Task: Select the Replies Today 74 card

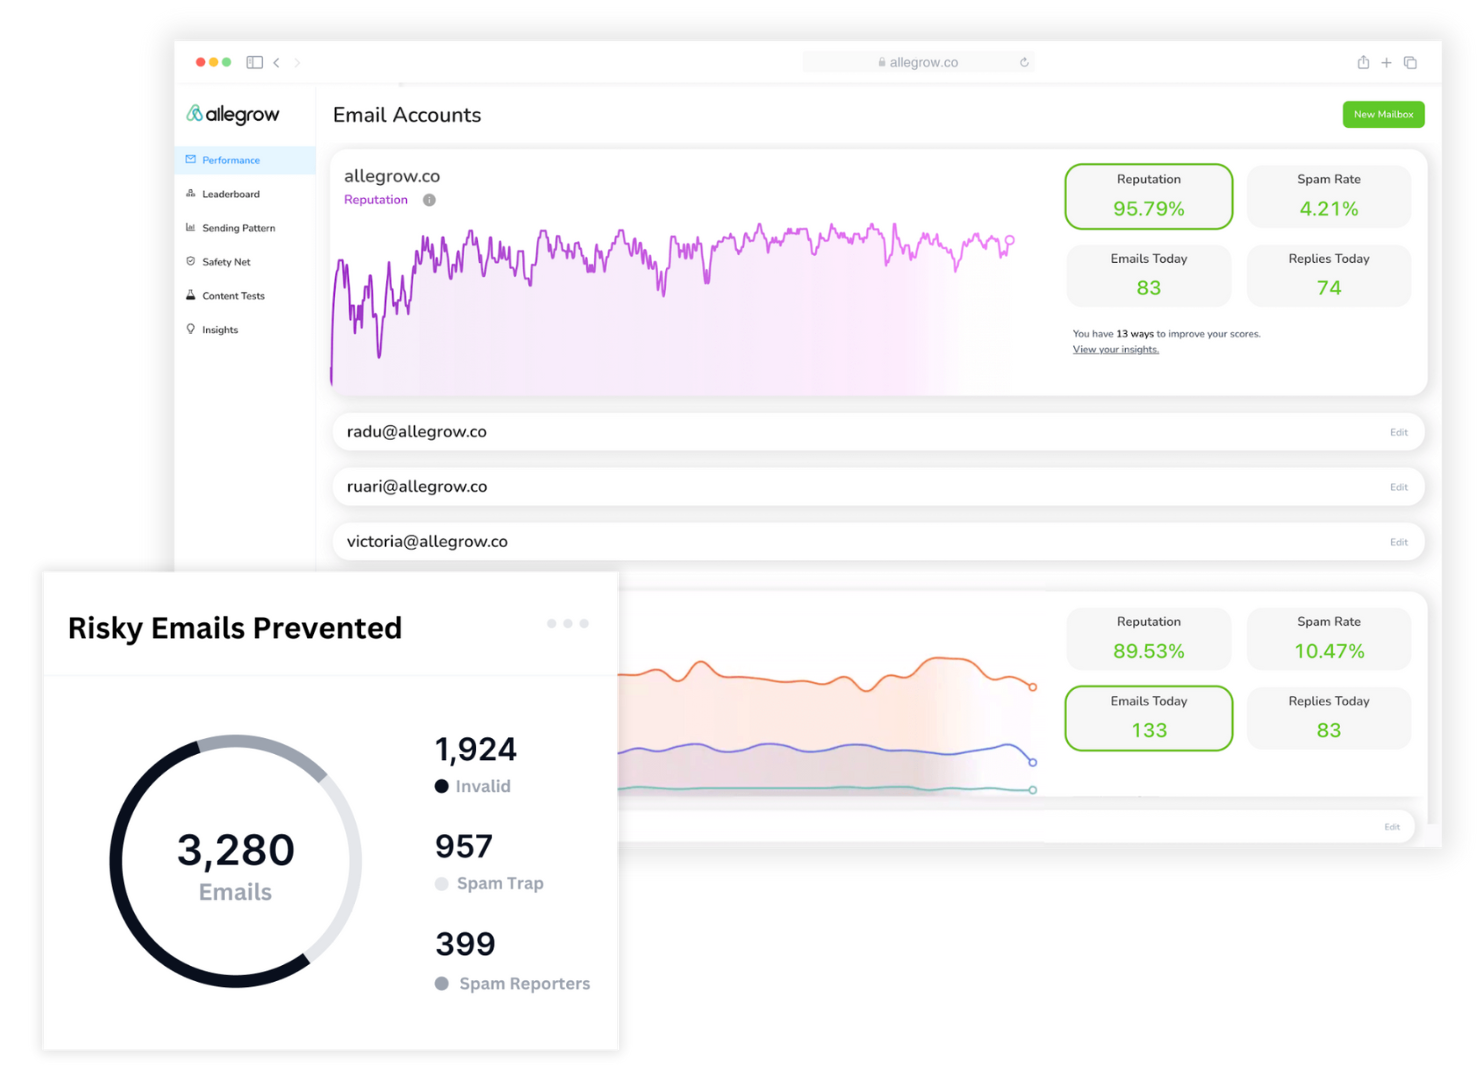Action: (1328, 275)
